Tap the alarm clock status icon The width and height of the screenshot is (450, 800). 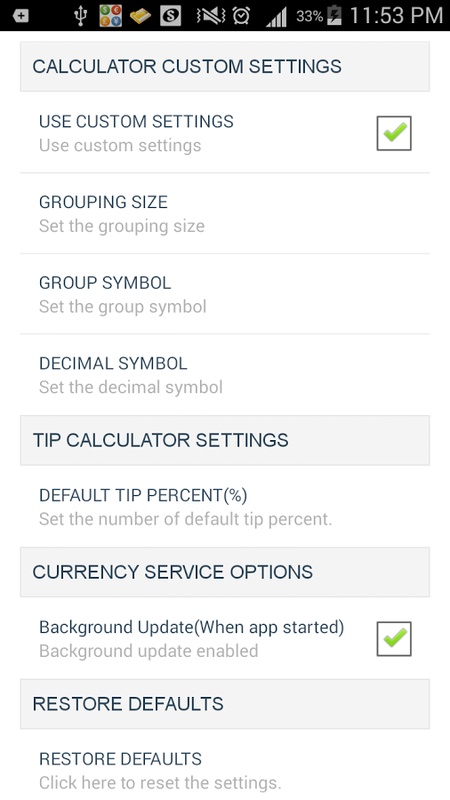coord(241,16)
